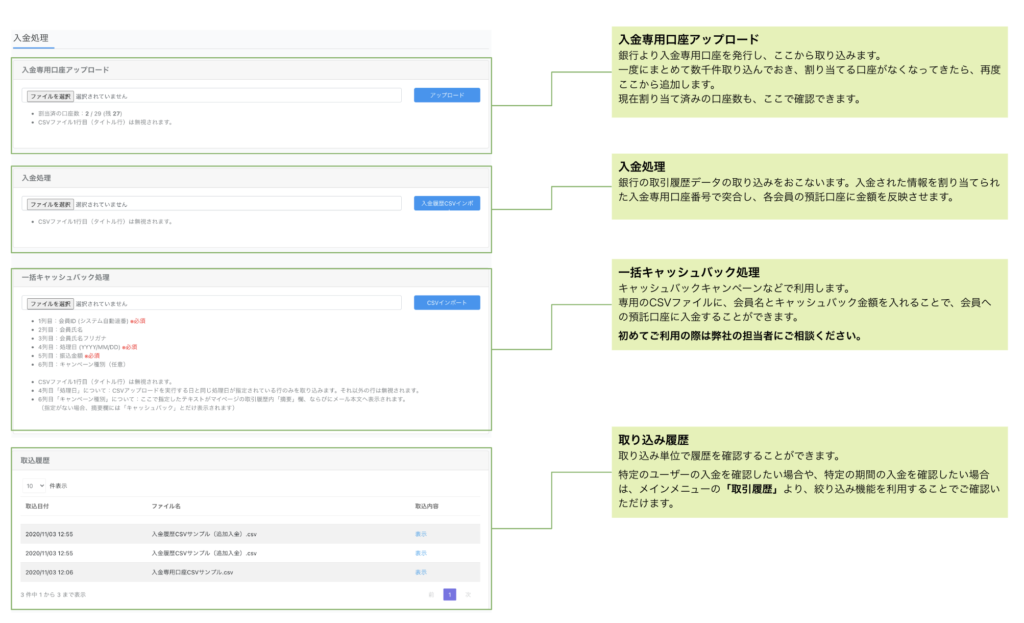Image resolution: width=1024 pixels, height=623 pixels.
Task: Sort by the ファイル名 column header
Action: [x=165, y=507]
